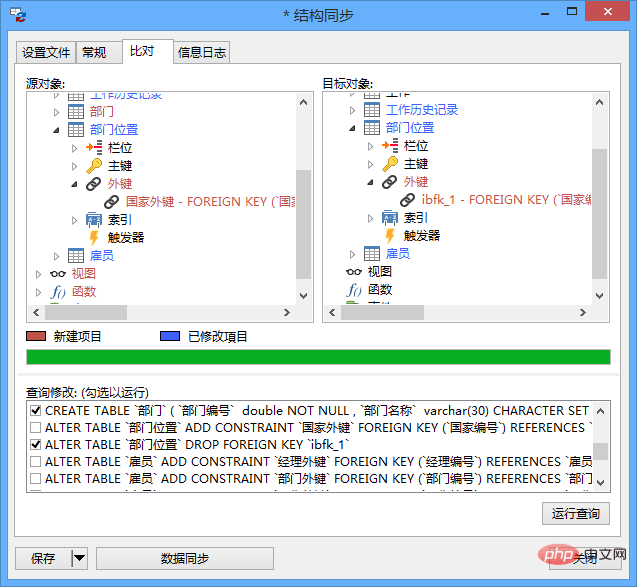
Task: Click the target 栏位 columns icon
Action: pyautogui.click(x=390, y=145)
